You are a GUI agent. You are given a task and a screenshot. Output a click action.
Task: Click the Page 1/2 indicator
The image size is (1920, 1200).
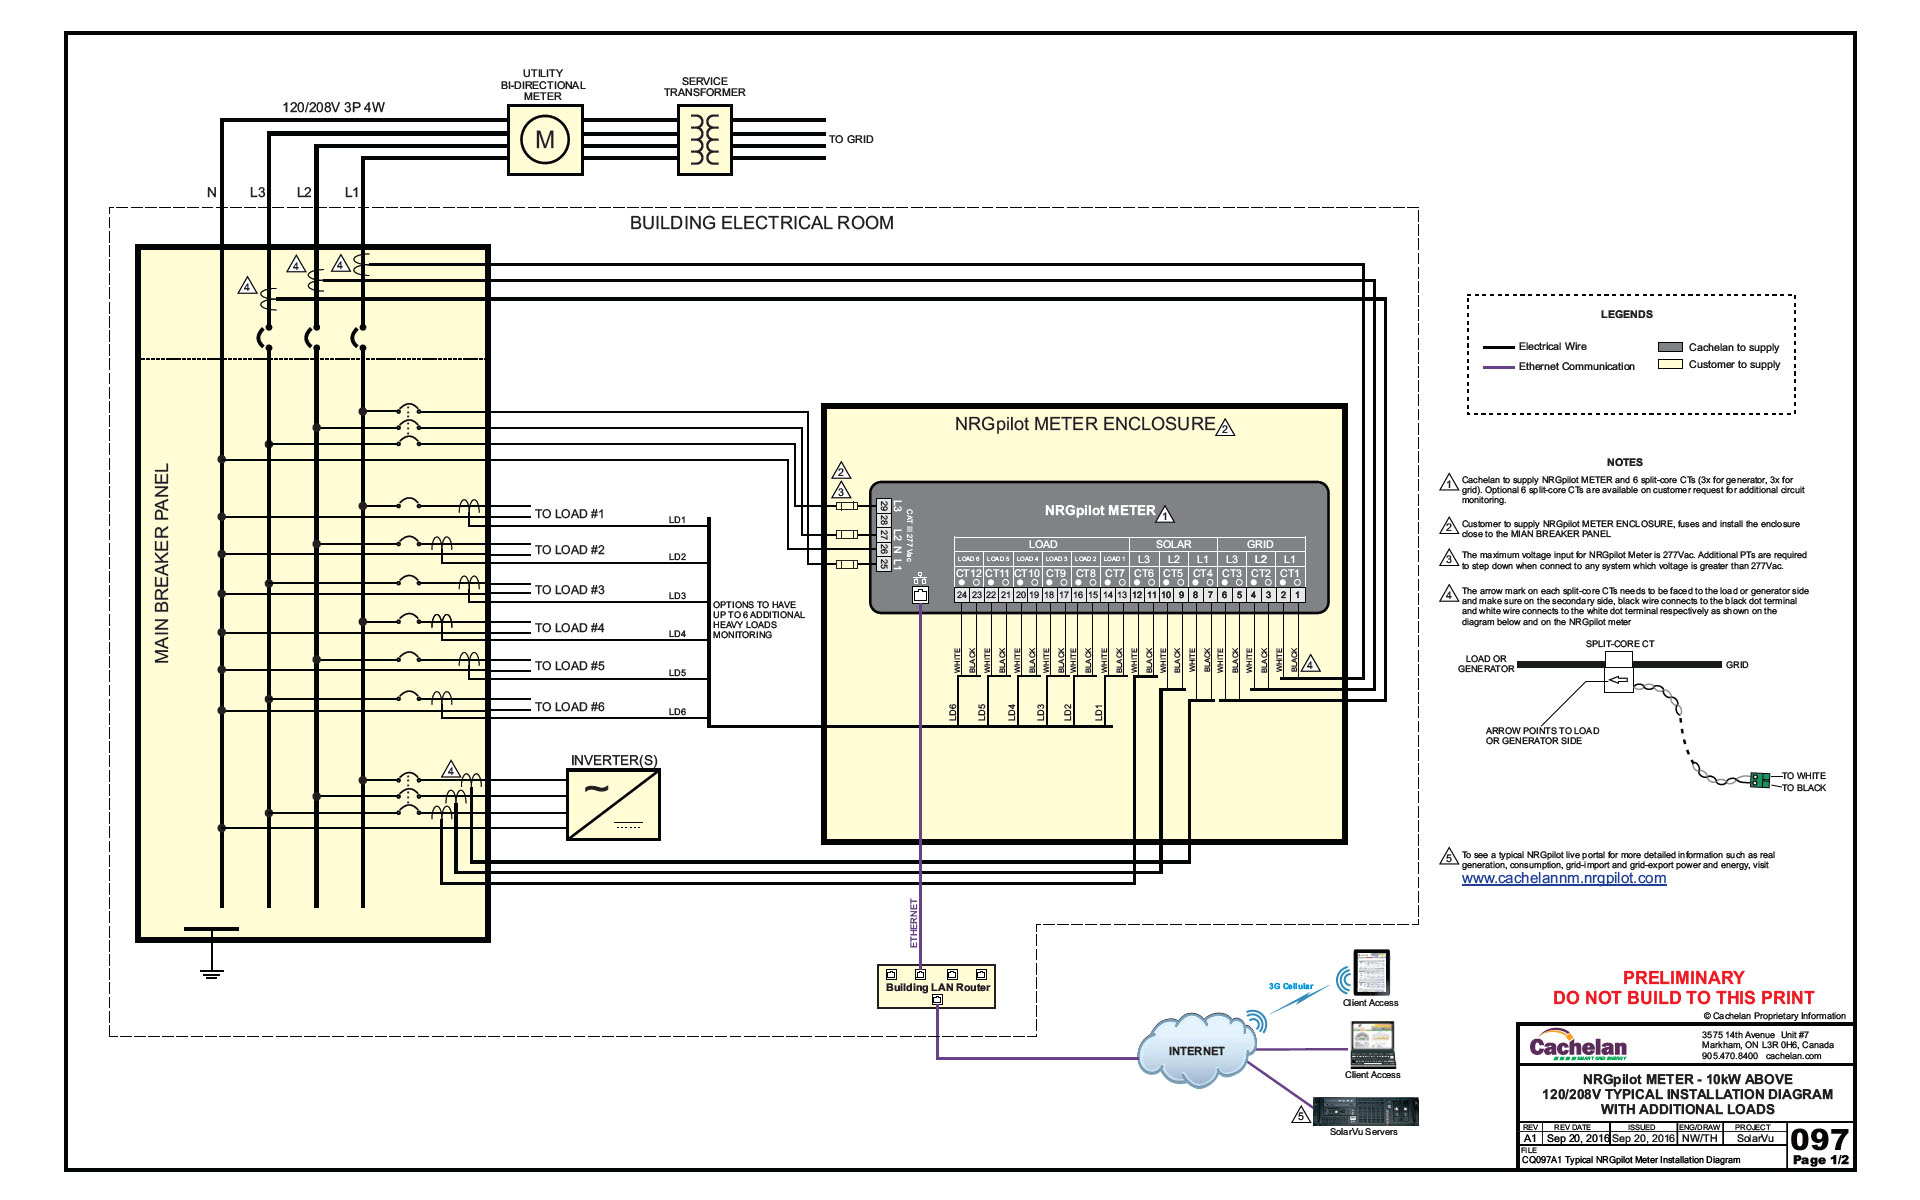(x=1820, y=1160)
